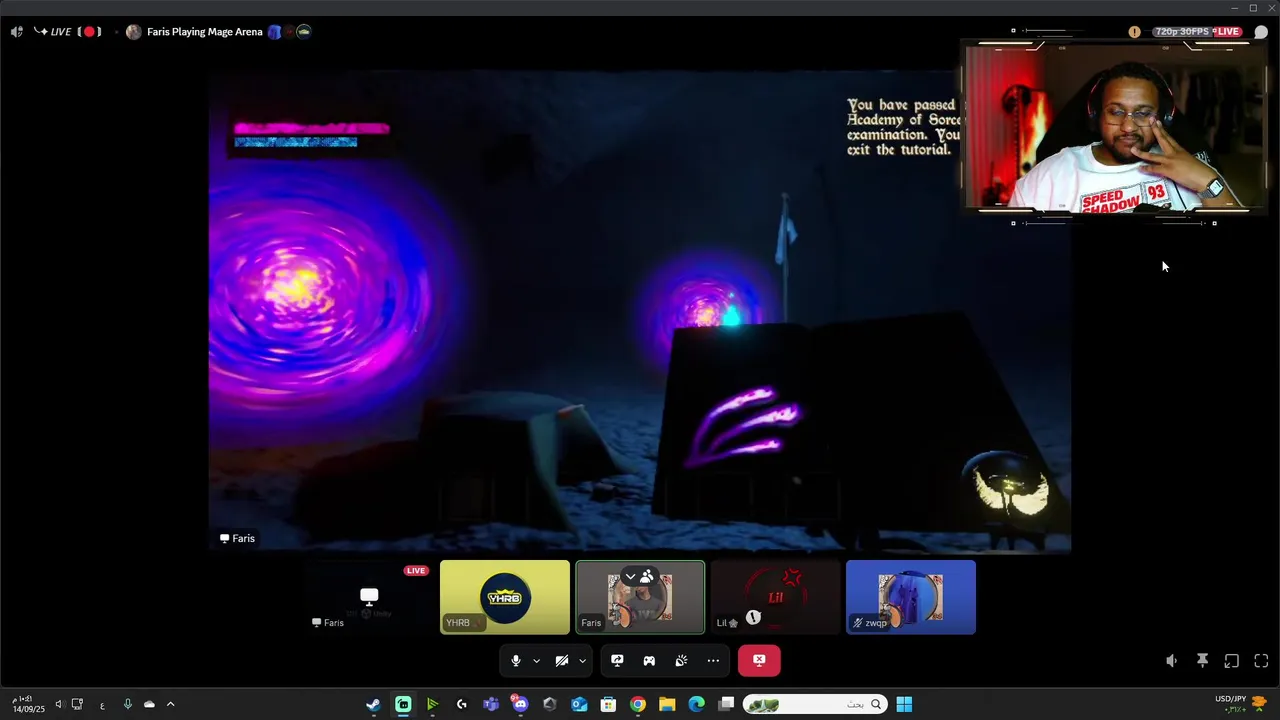Screen dimensions: 1280x720
Task: Click the LIVE badge on stream tile
Action: [416, 571]
